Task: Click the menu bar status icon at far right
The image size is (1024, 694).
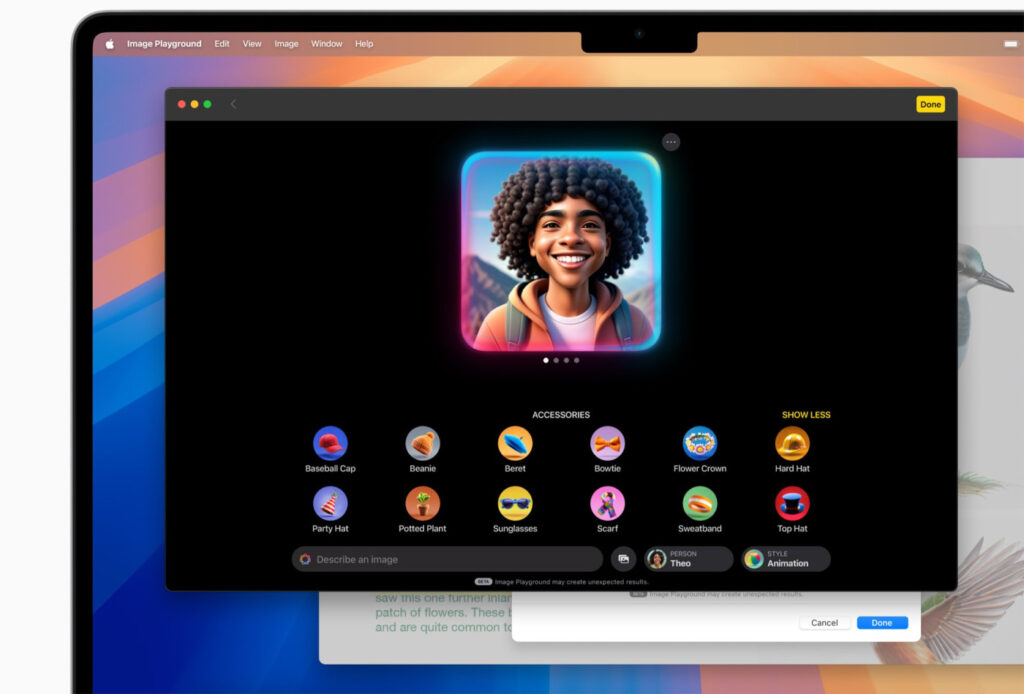Action: [x=1010, y=44]
